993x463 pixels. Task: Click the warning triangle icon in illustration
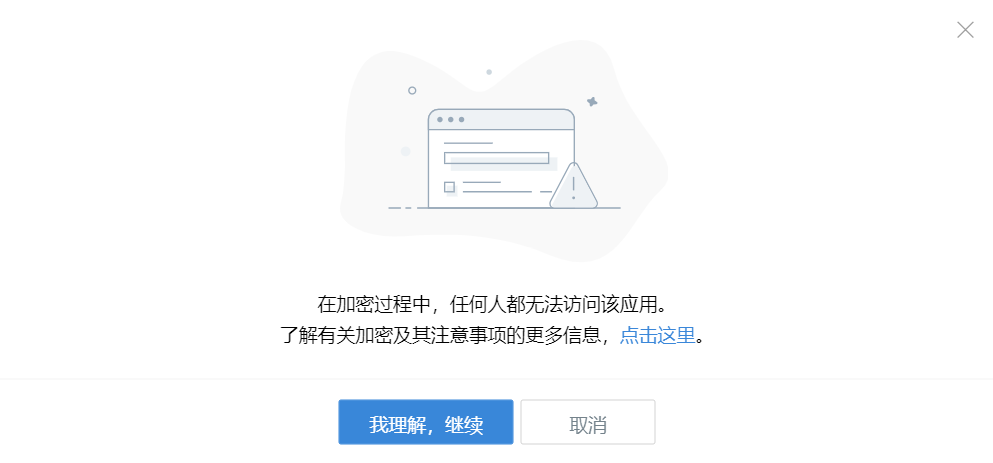click(573, 186)
